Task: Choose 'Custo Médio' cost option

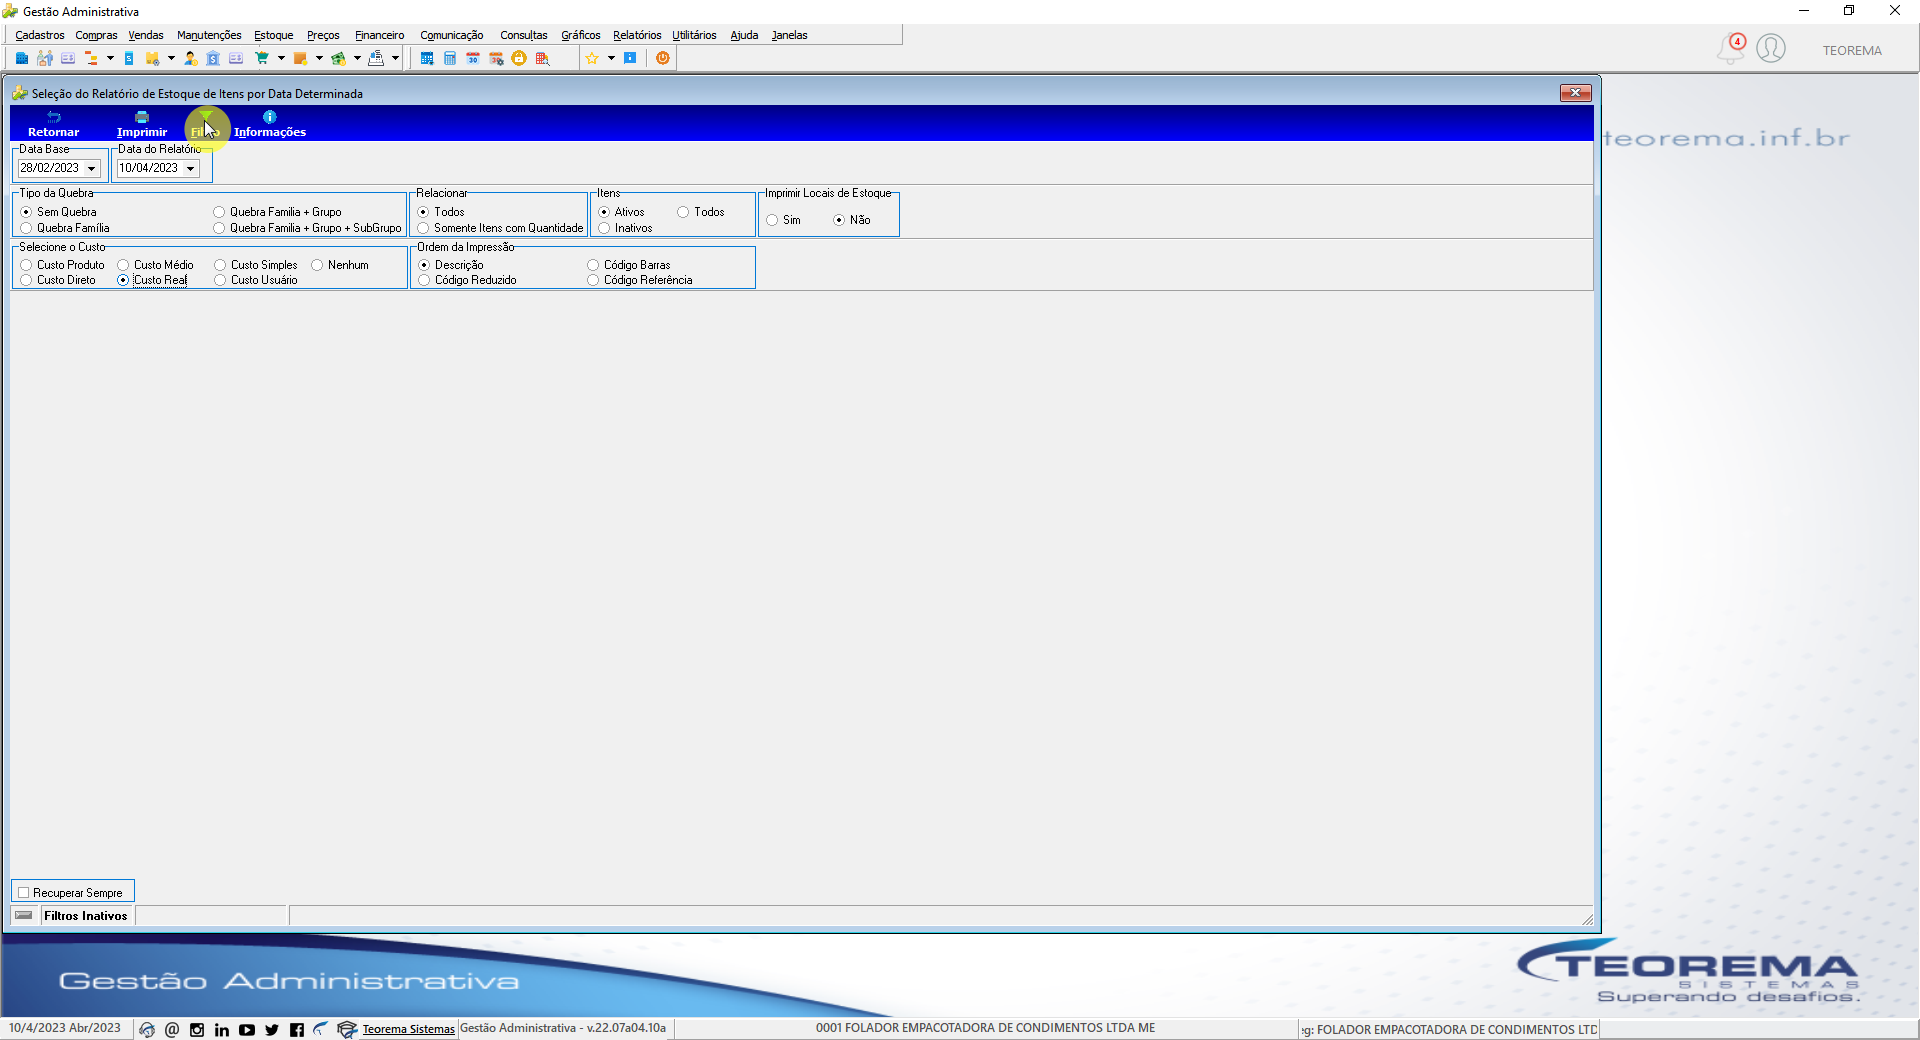Action: coord(155,265)
